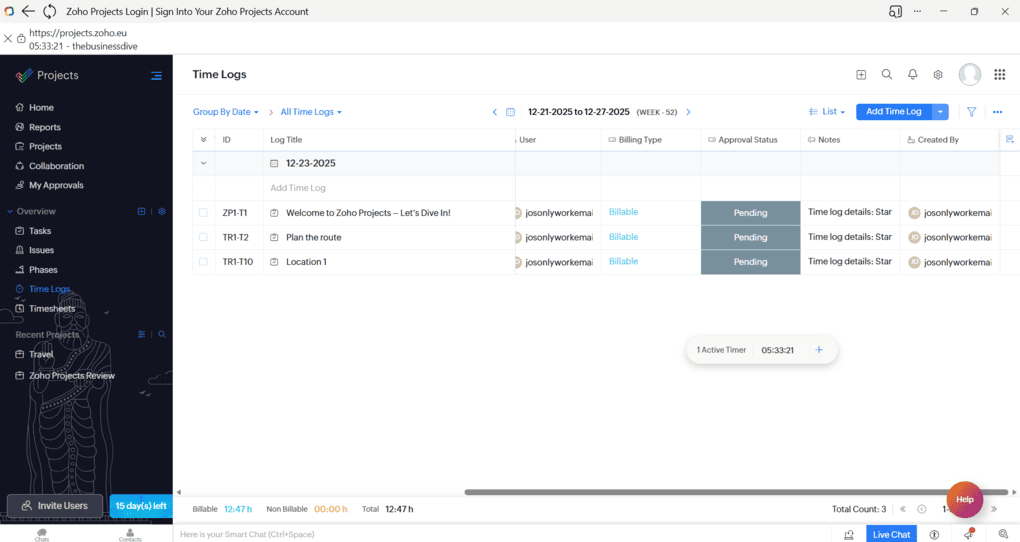Screen dimensions: 1020x542
Task: Select the checkbox for TR1-T2 row
Action: [x=204, y=237]
